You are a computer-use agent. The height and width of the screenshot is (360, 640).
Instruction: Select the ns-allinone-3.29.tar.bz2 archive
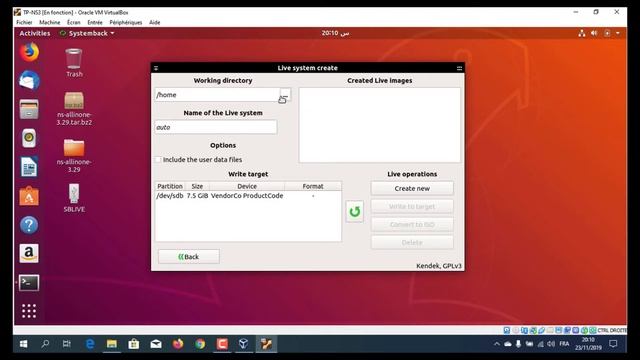pos(74,108)
